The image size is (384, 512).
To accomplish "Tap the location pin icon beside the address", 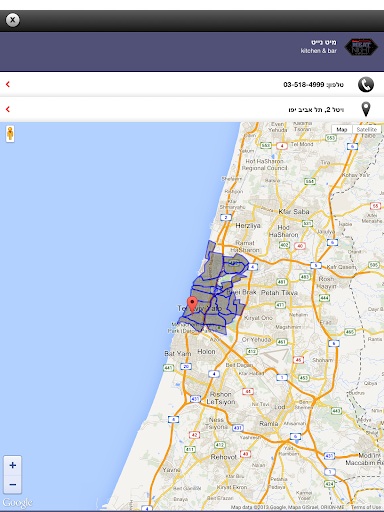I will tap(366, 109).
